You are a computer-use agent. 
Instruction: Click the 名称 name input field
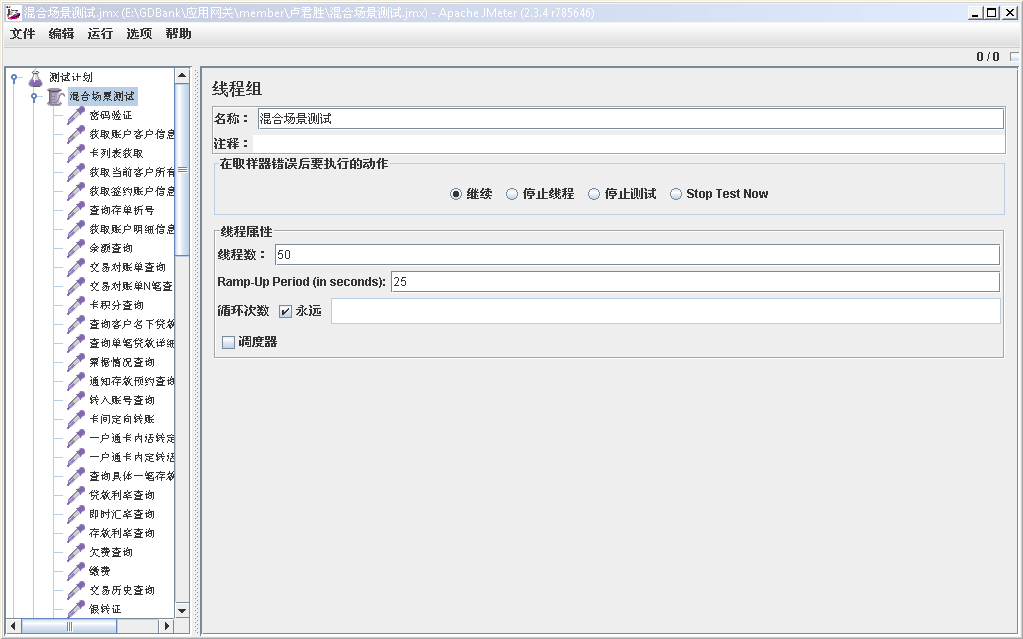(630, 119)
